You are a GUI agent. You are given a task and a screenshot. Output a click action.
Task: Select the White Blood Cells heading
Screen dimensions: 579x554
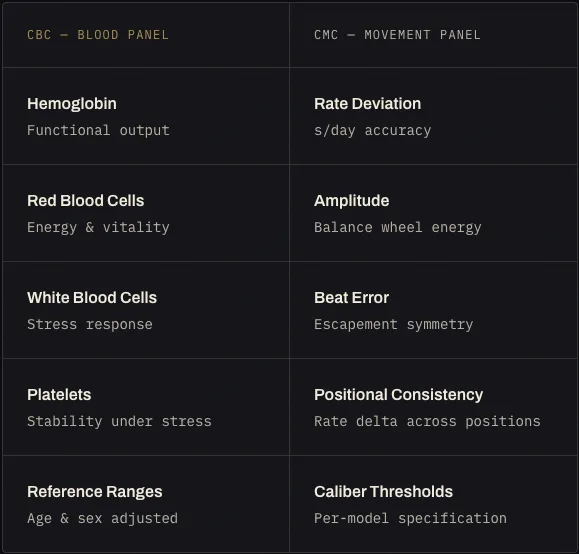(92, 298)
